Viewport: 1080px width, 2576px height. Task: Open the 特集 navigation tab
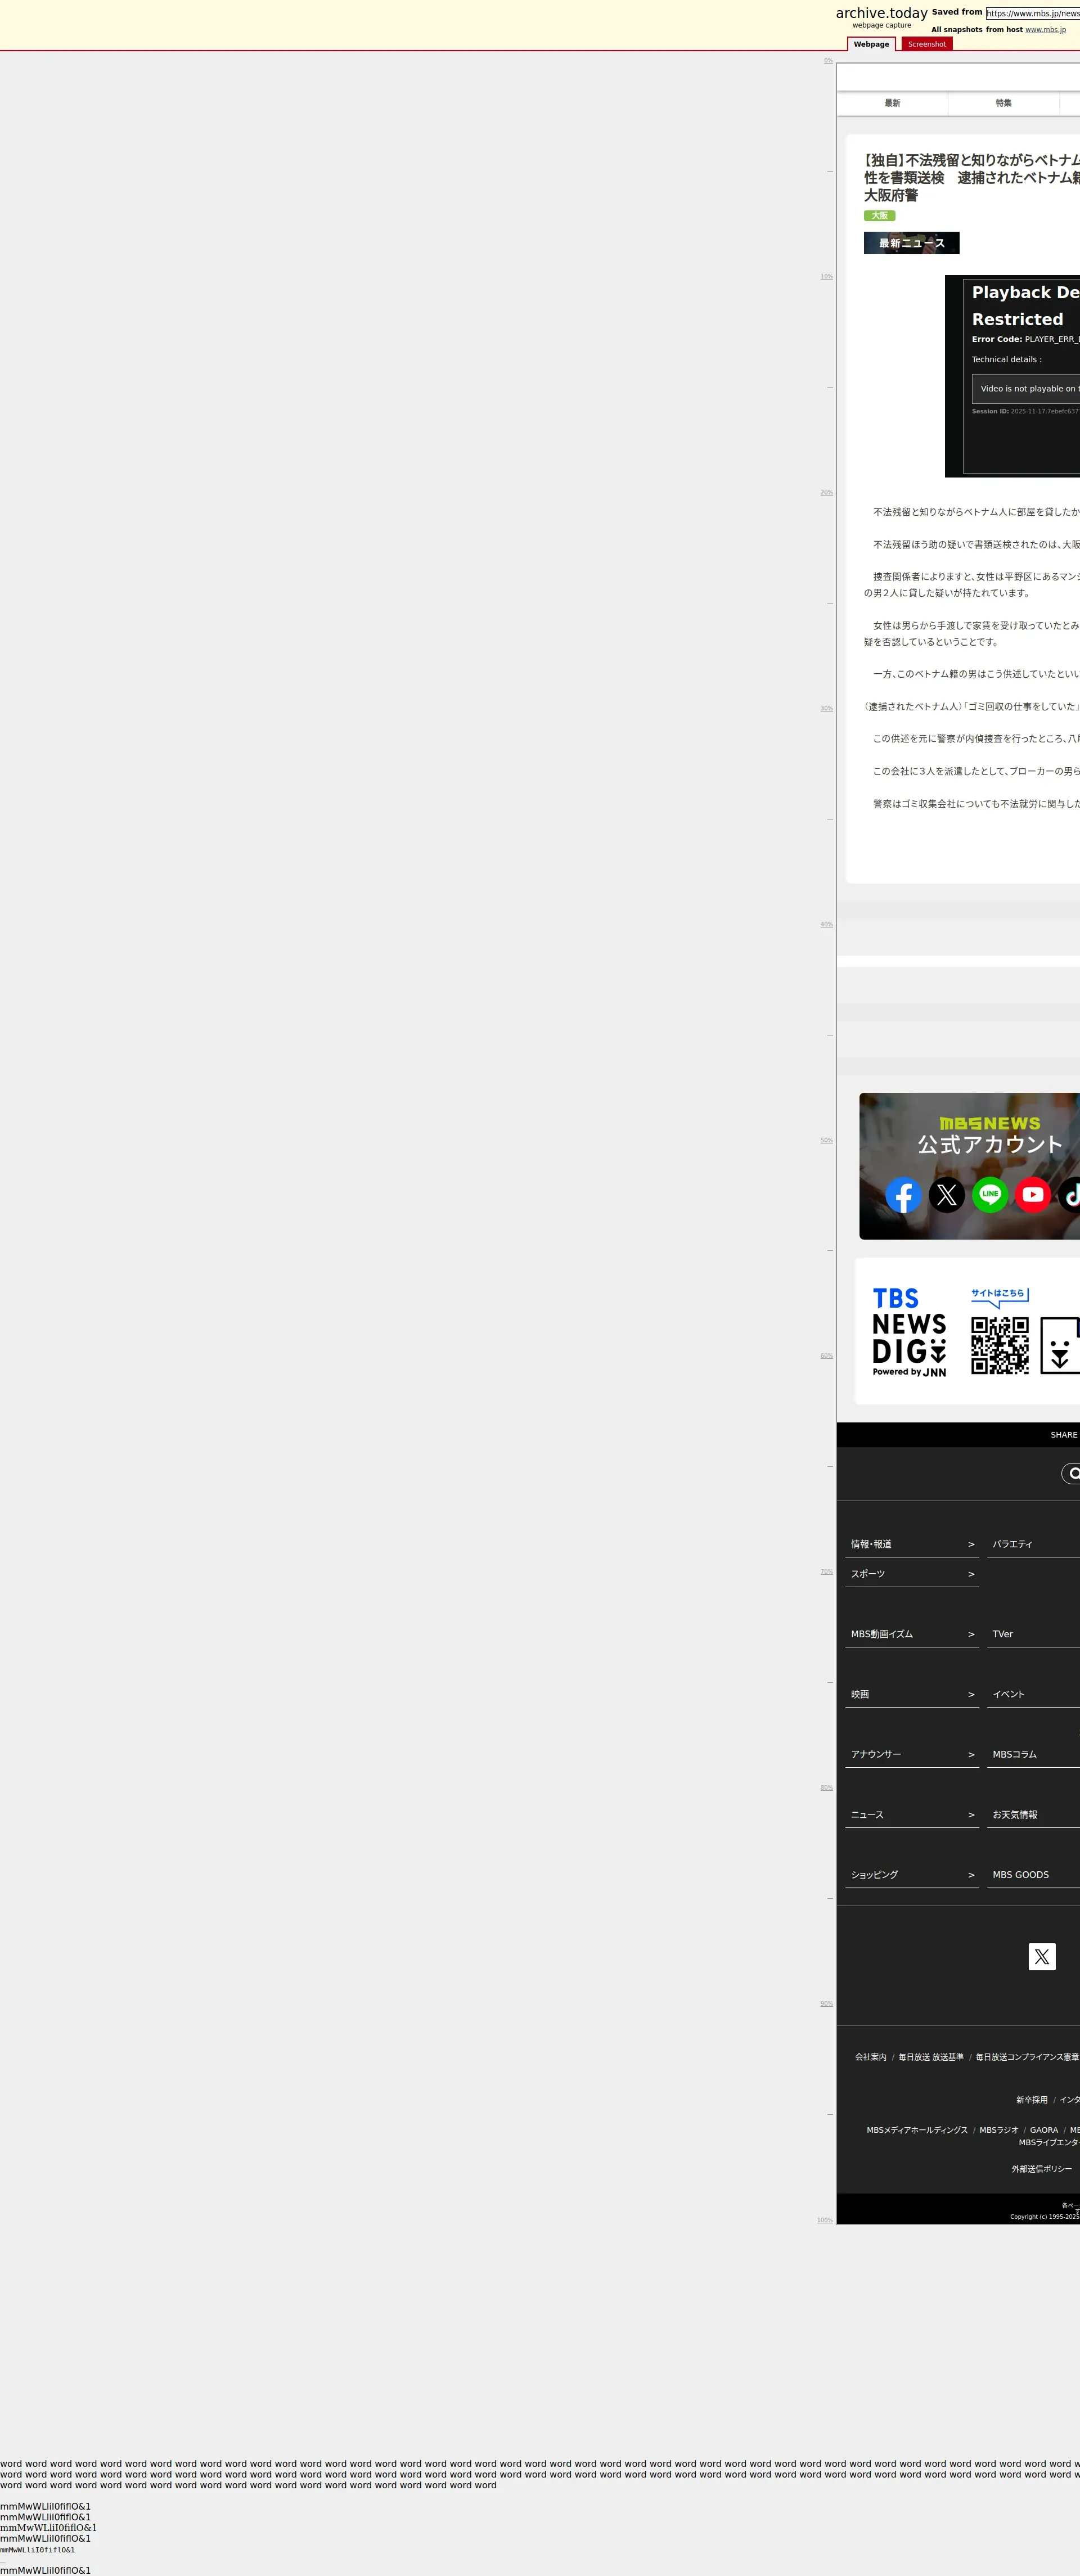point(1003,103)
